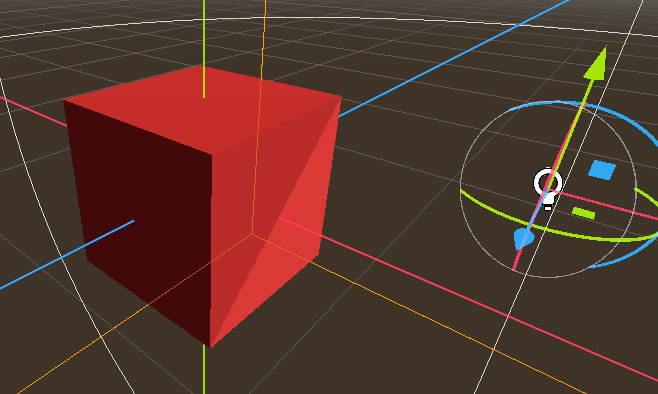Image resolution: width=658 pixels, height=394 pixels.
Task: Select the light bulb icon in the viewport
Action: (548, 188)
